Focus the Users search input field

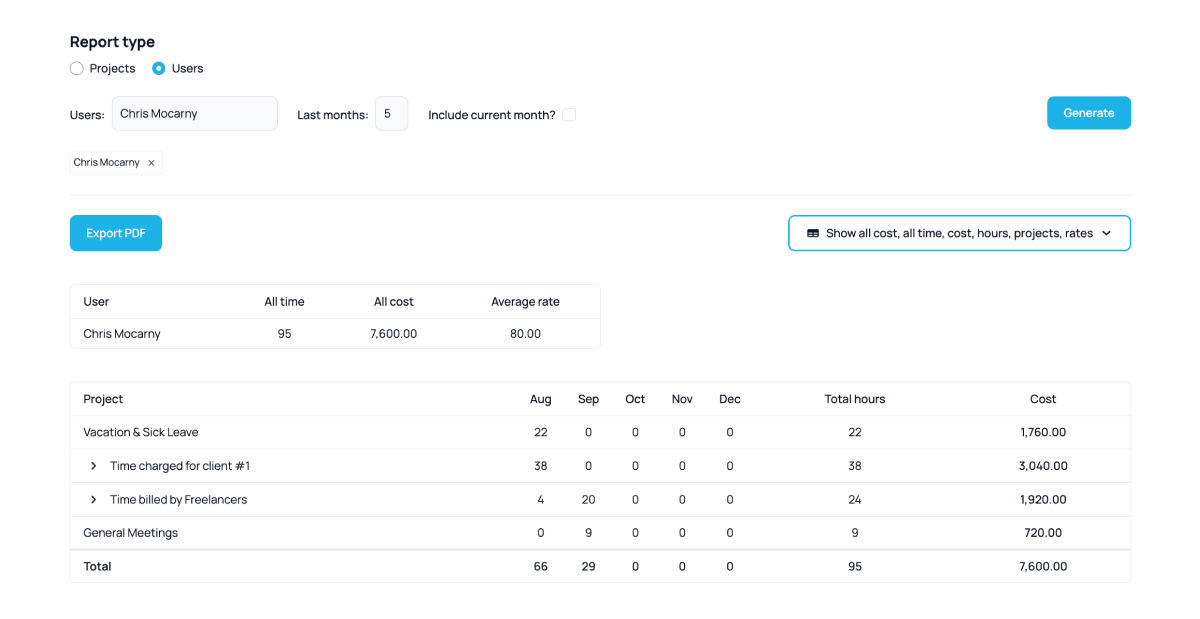pyautogui.click(x=194, y=114)
